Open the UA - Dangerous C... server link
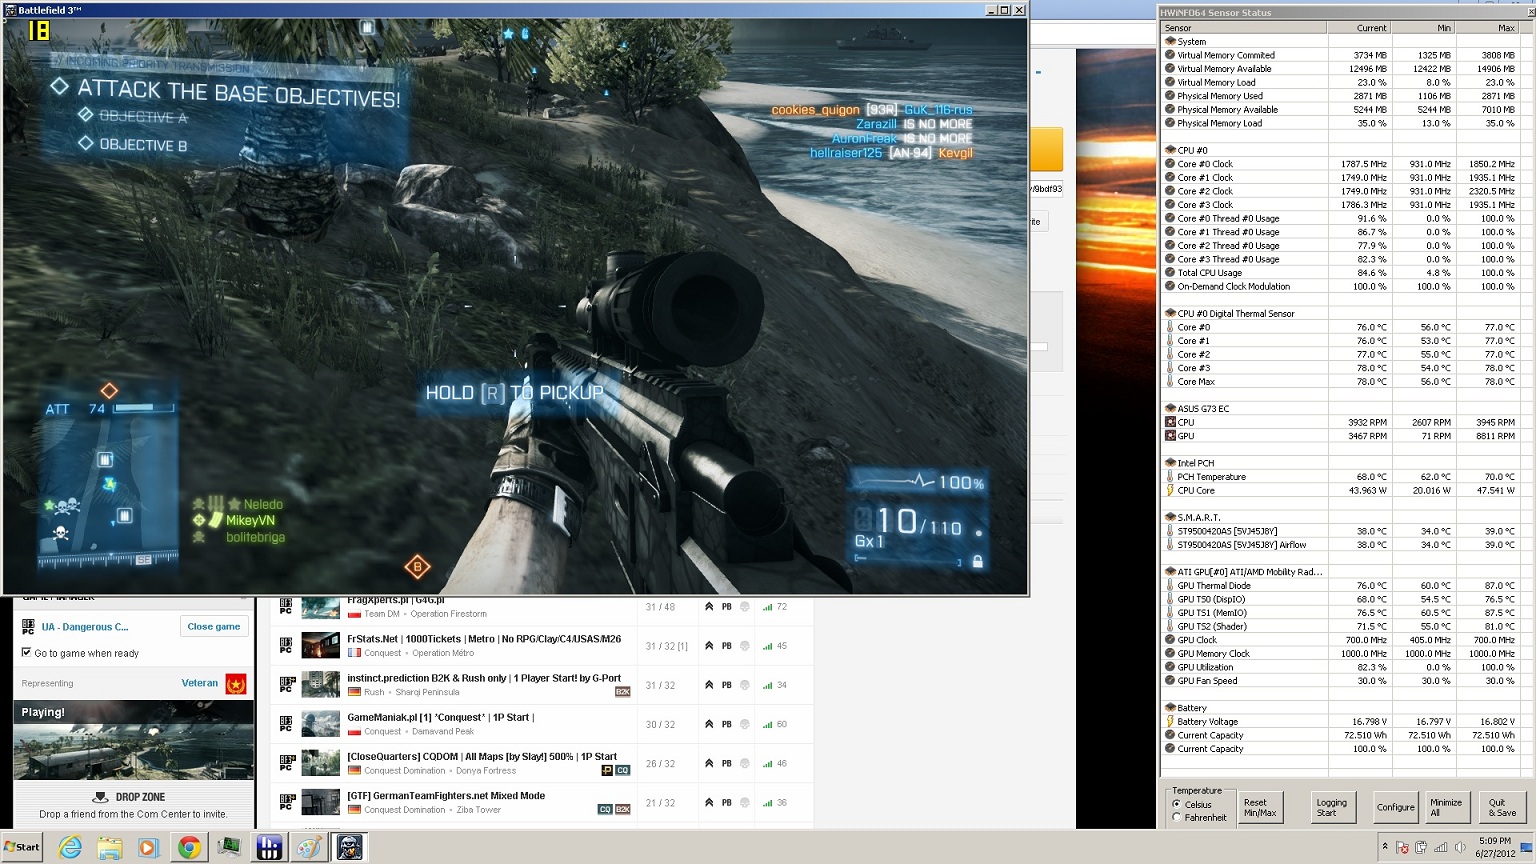The height and width of the screenshot is (864, 1536). tap(85, 627)
